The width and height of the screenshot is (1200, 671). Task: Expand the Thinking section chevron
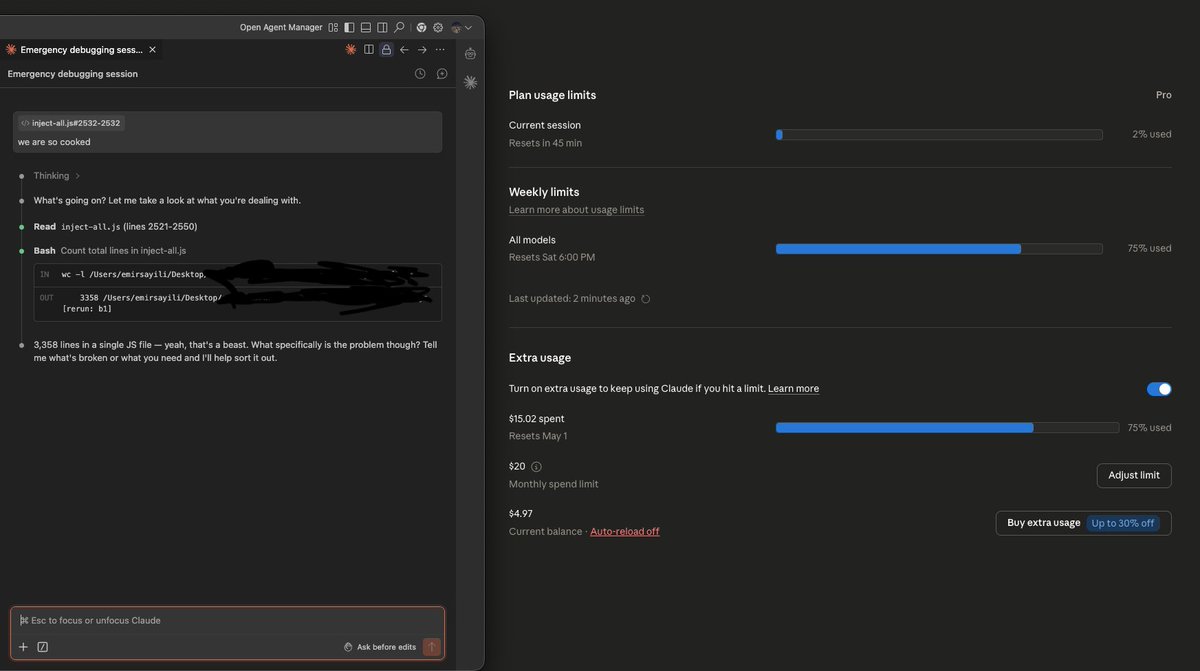pyautogui.click(x=77, y=176)
